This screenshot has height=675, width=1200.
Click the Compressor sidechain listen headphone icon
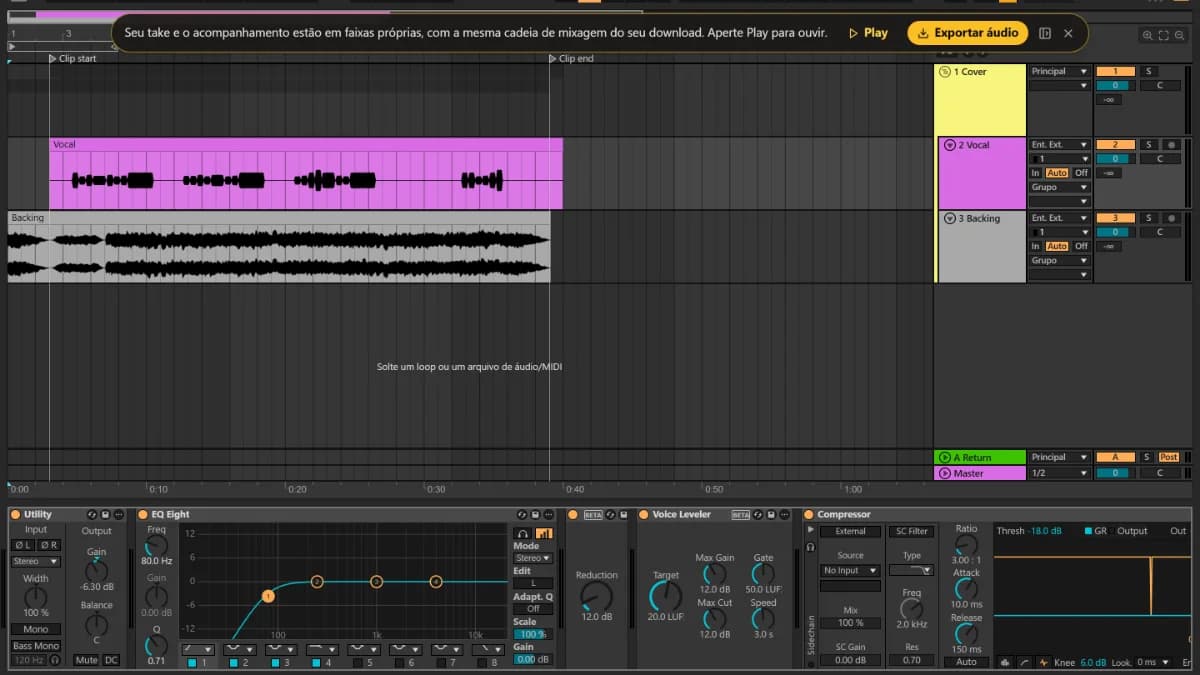coord(810,547)
